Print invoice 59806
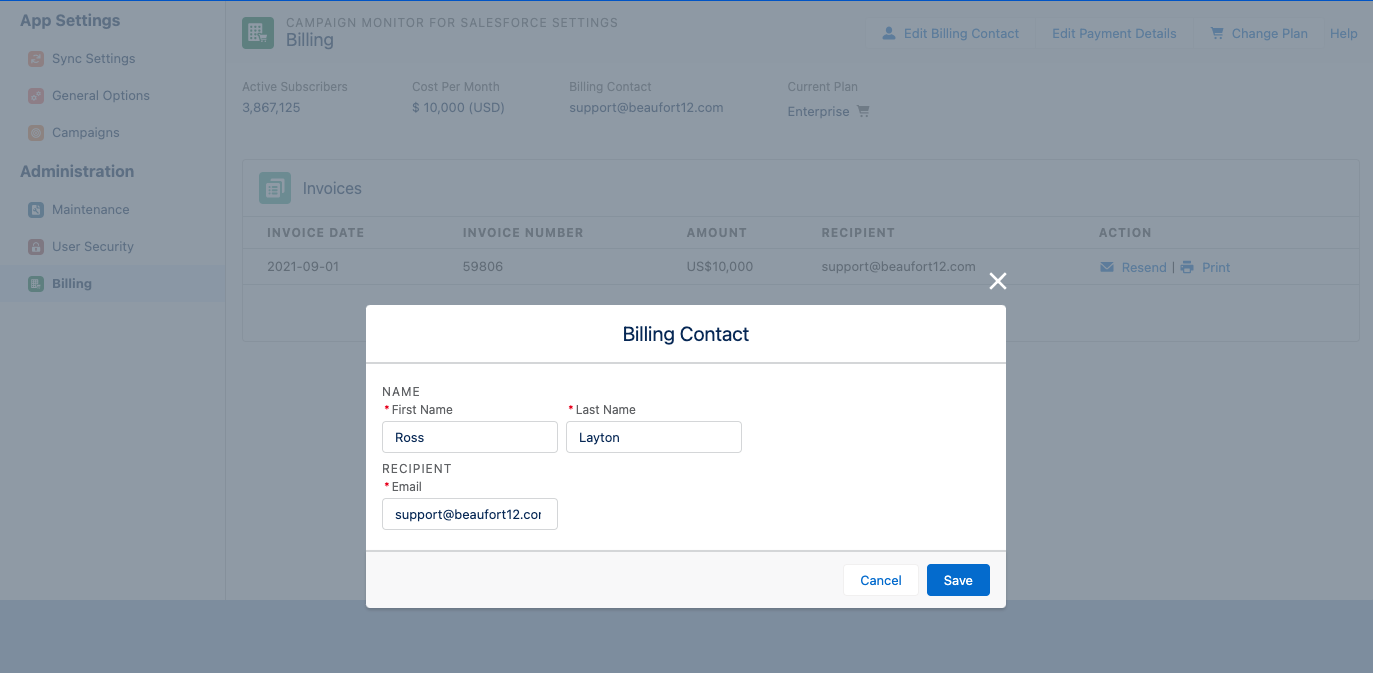The height and width of the screenshot is (673, 1373). (x=1205, y=267)
